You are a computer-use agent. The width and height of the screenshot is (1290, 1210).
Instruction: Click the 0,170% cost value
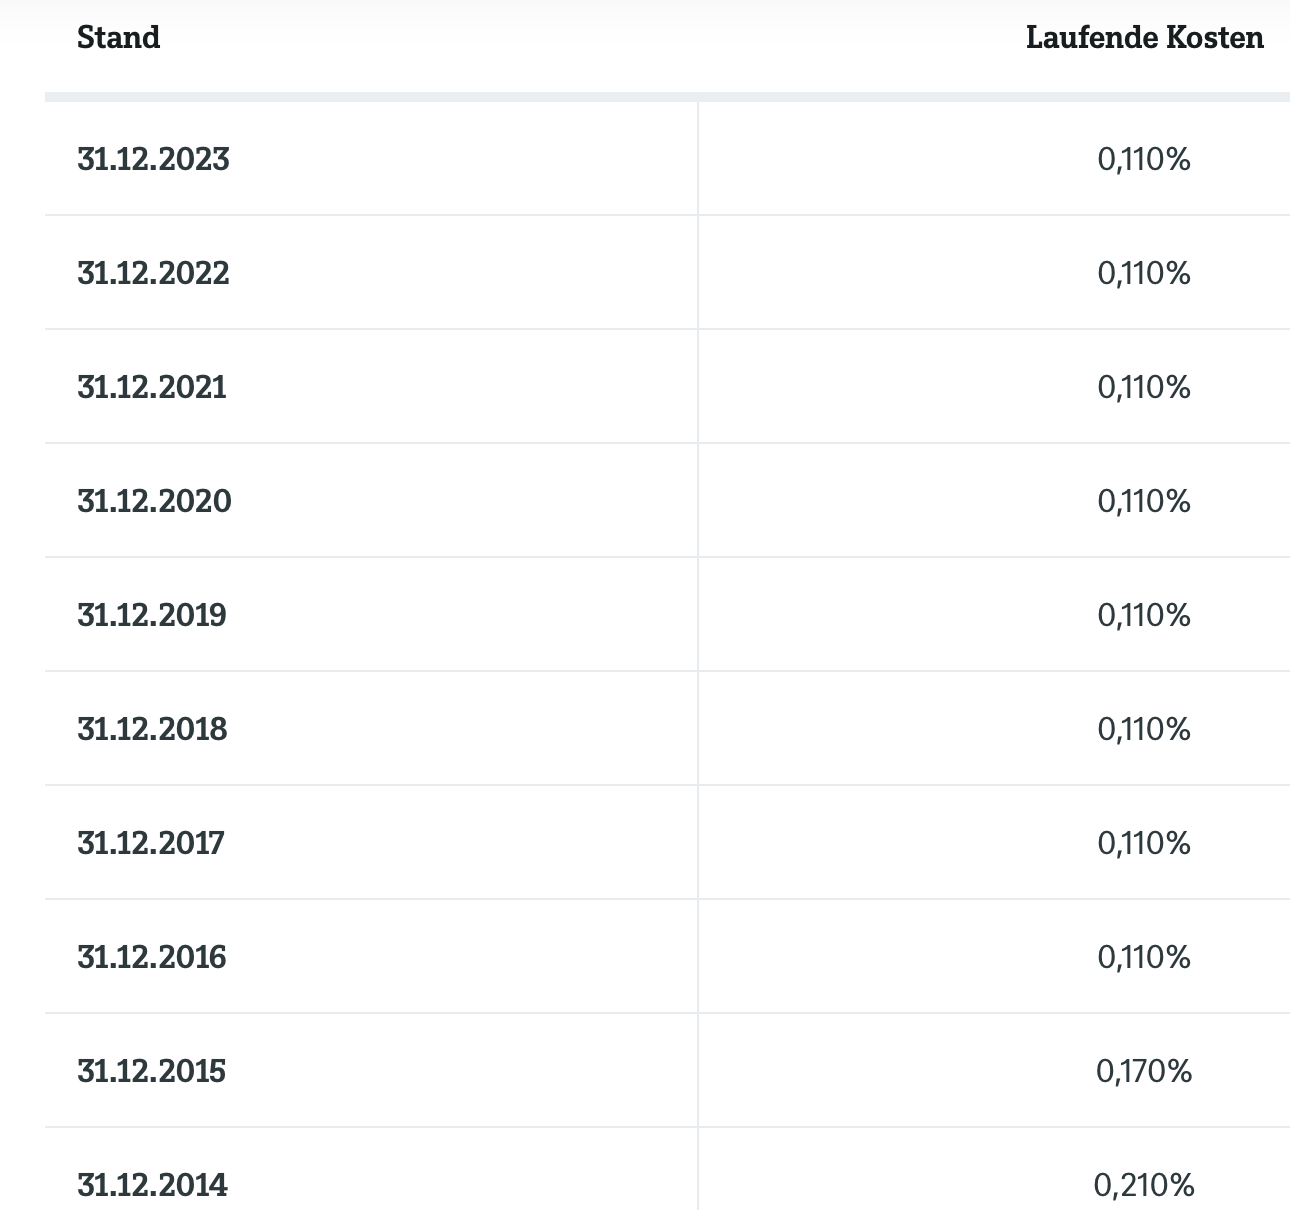(1144, 1071)
